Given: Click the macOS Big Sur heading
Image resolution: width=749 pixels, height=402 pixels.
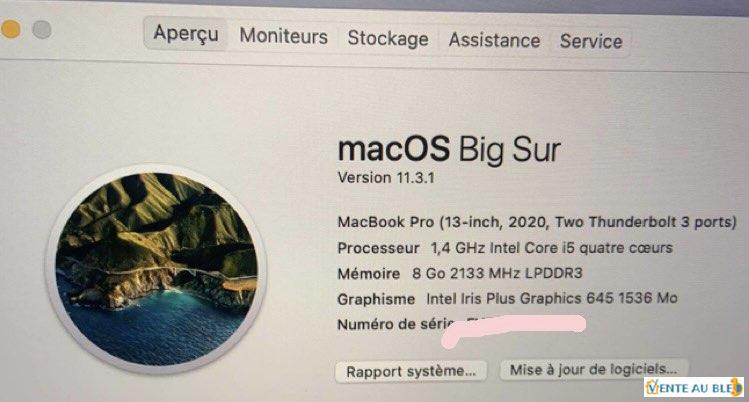Looking at the screenshot, I should tap(449, 149).
